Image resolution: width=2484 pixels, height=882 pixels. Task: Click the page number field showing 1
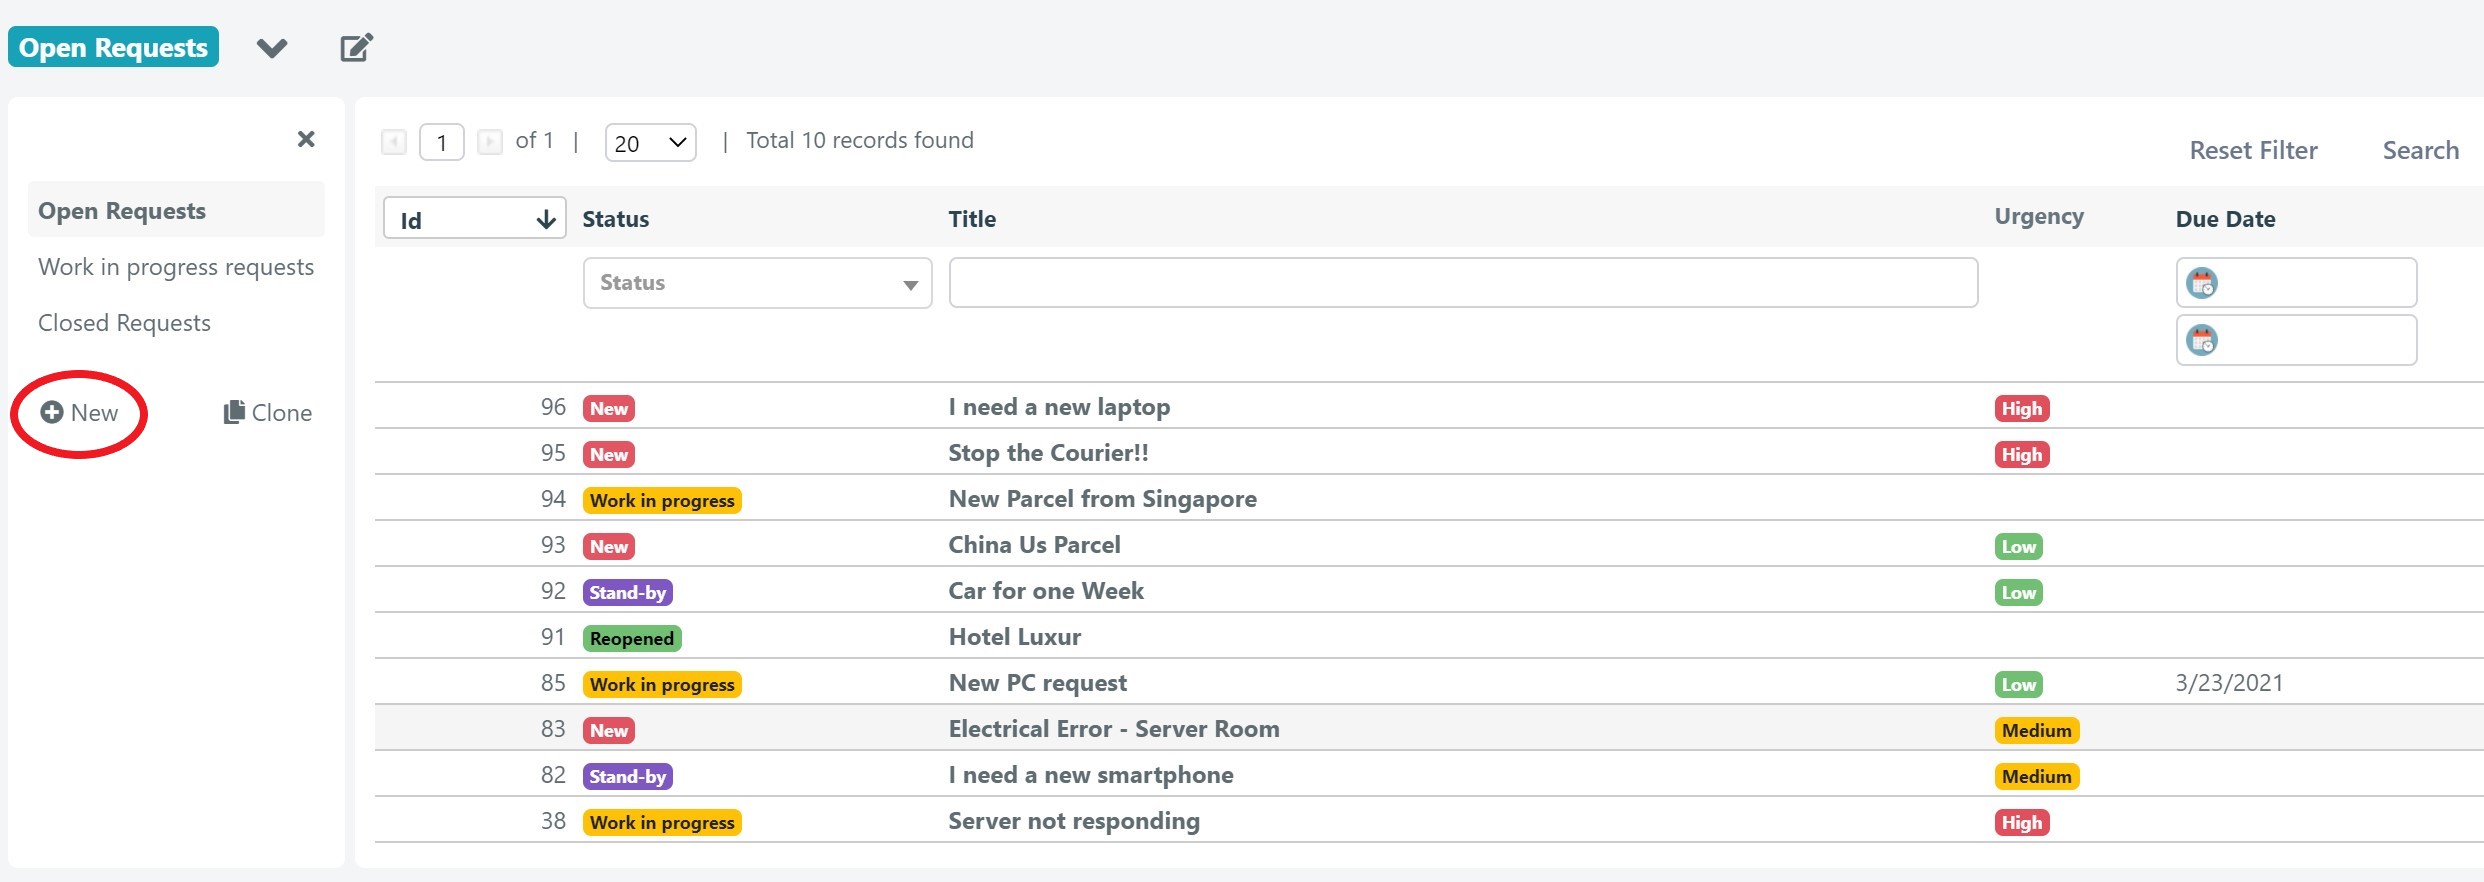click(442, 142)
